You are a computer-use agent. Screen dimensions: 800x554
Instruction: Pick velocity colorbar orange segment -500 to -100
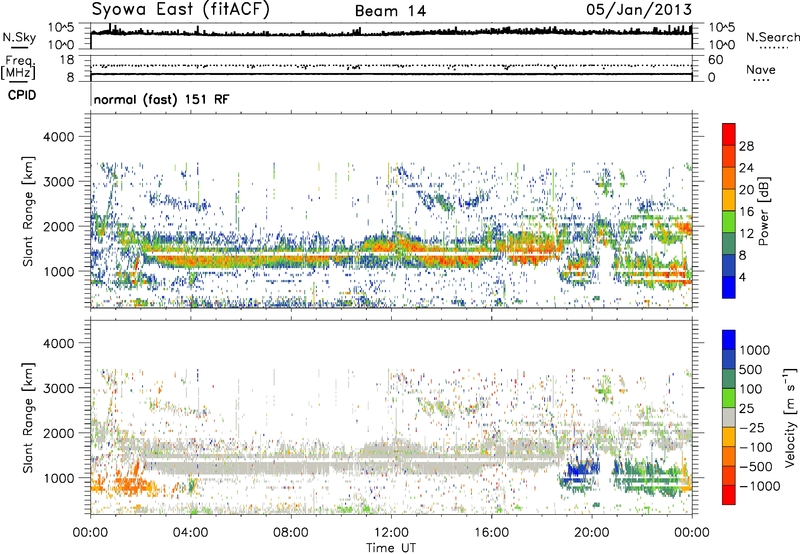coord(729,456)
